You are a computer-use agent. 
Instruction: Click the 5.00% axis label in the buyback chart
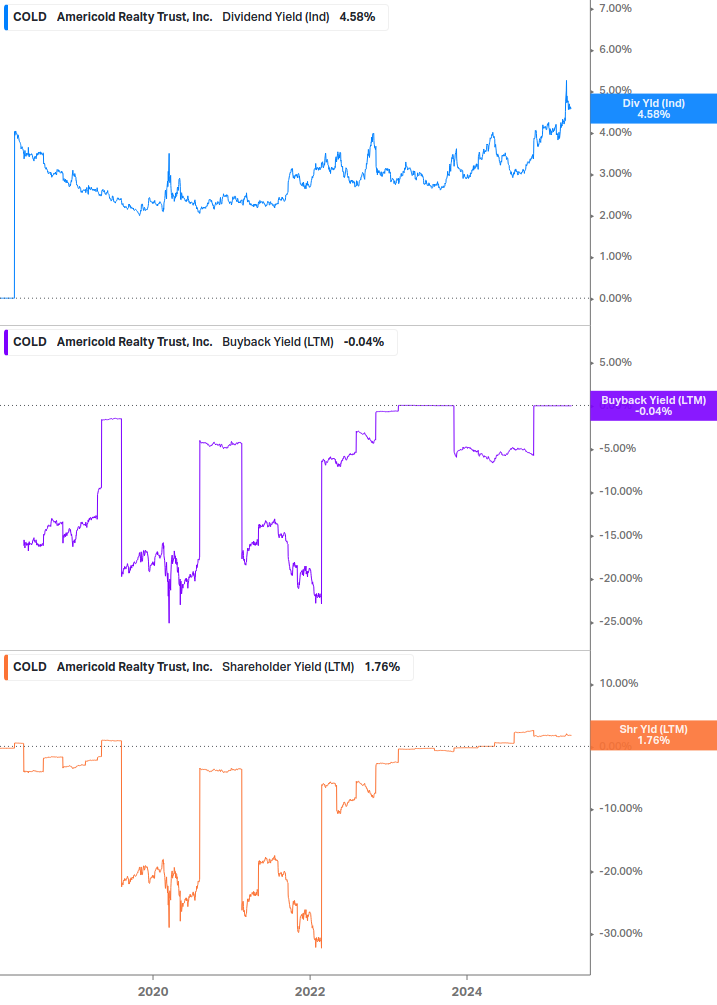[615, 362]
